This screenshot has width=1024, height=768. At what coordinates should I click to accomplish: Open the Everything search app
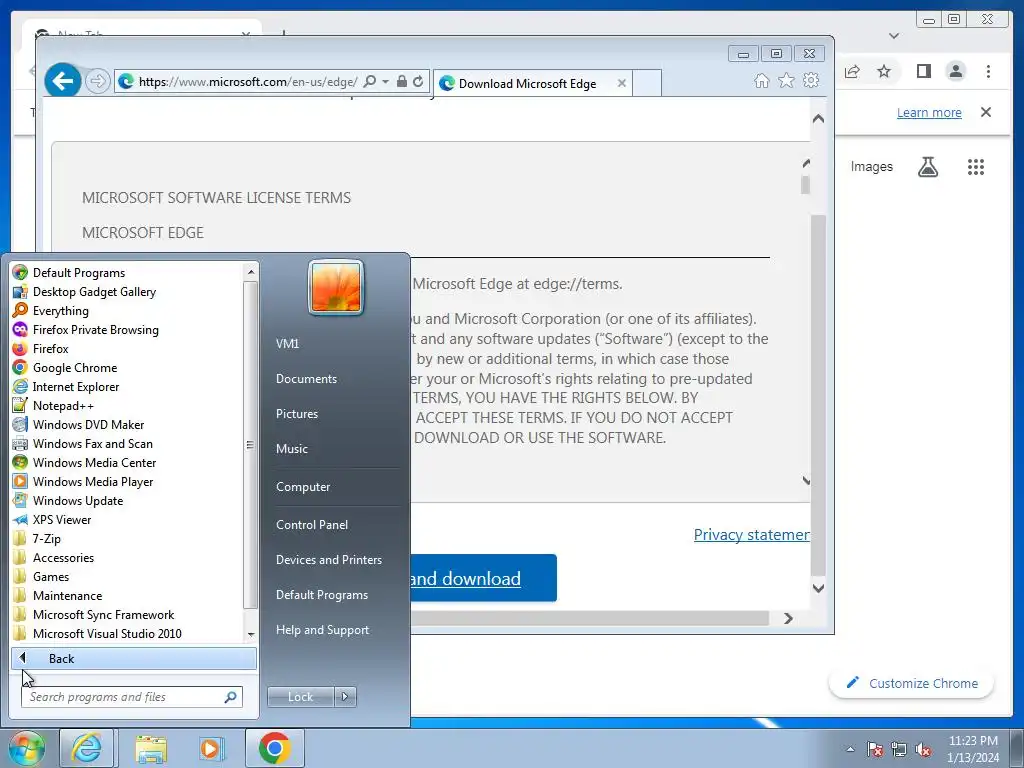point(61,310)
